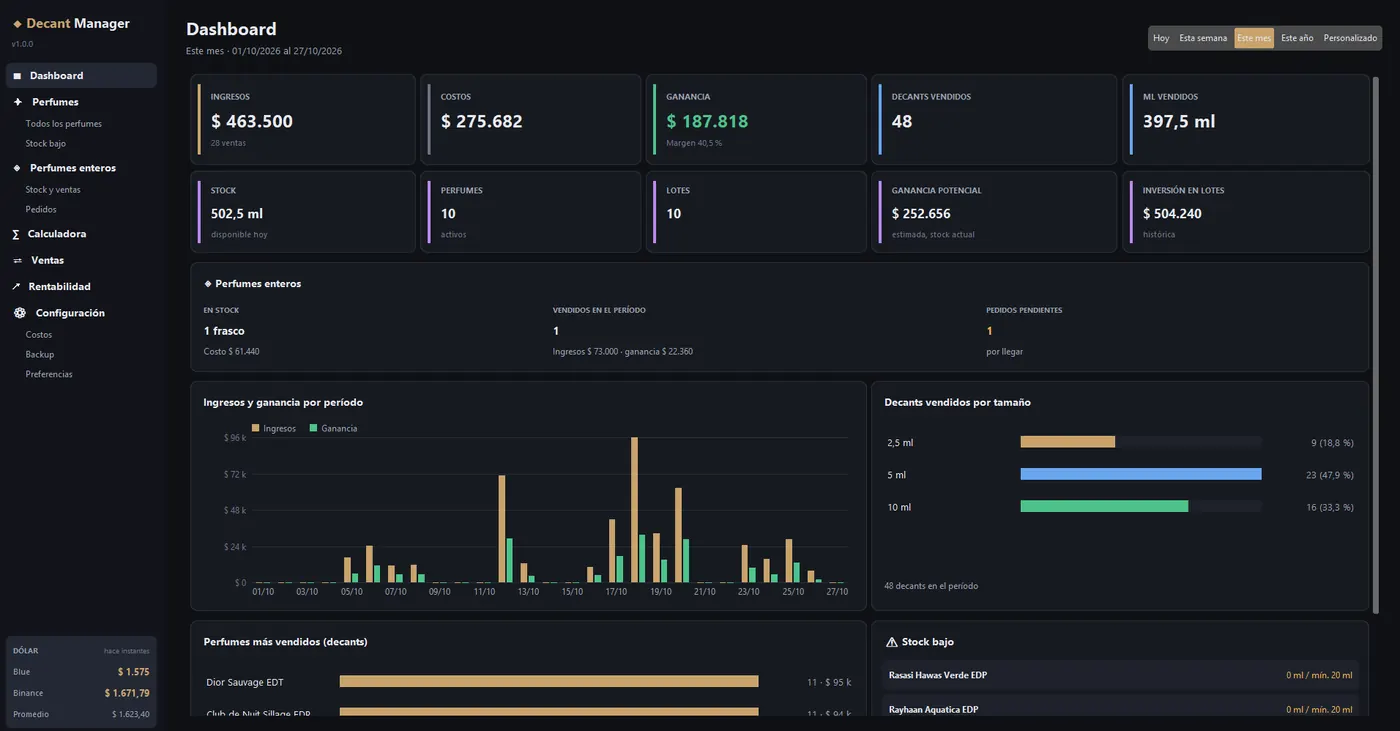
Task: Click the Rasasi Hawas Verde EDP low stock row
Action: click(x=1121, y=675)
